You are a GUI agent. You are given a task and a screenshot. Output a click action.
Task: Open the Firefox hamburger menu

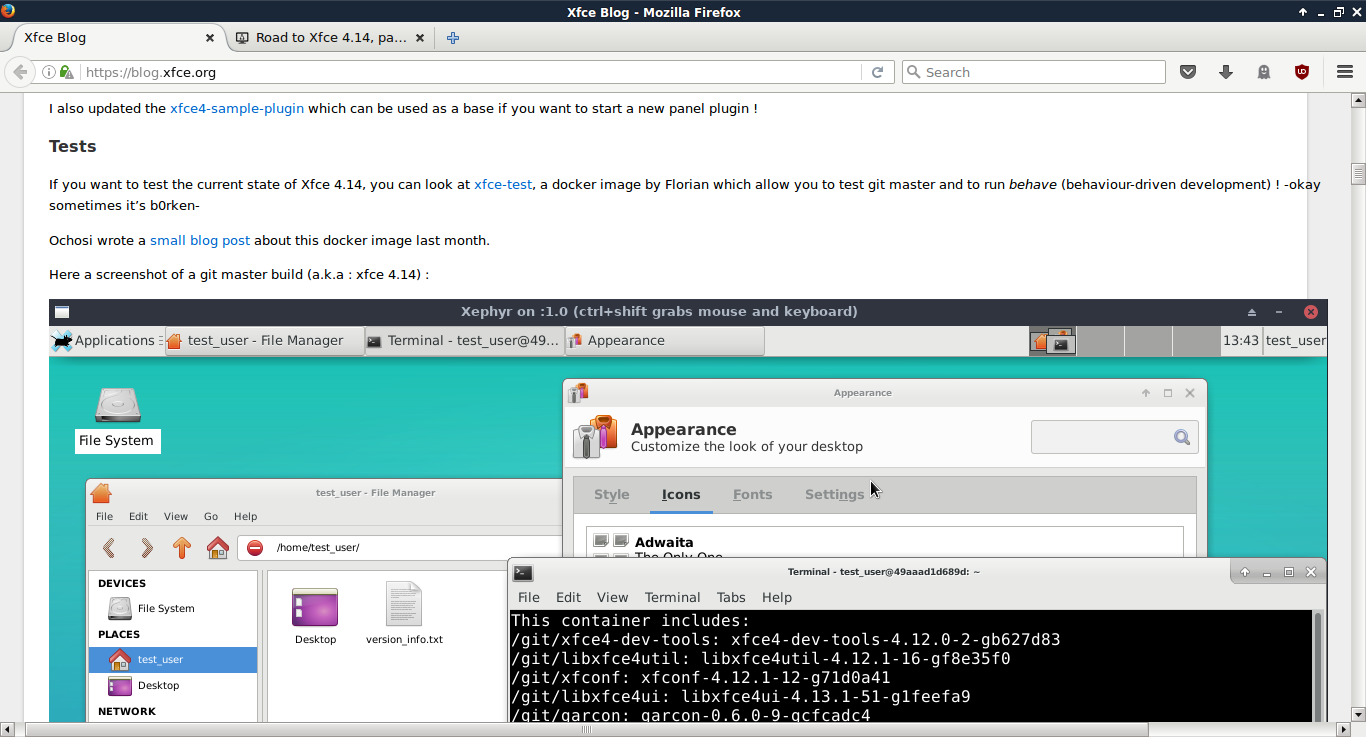1345,72
